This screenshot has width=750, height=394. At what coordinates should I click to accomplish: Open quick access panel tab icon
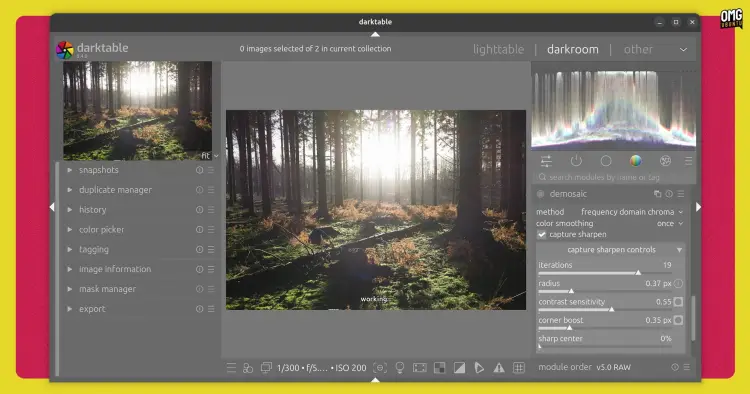coord(546,161)
